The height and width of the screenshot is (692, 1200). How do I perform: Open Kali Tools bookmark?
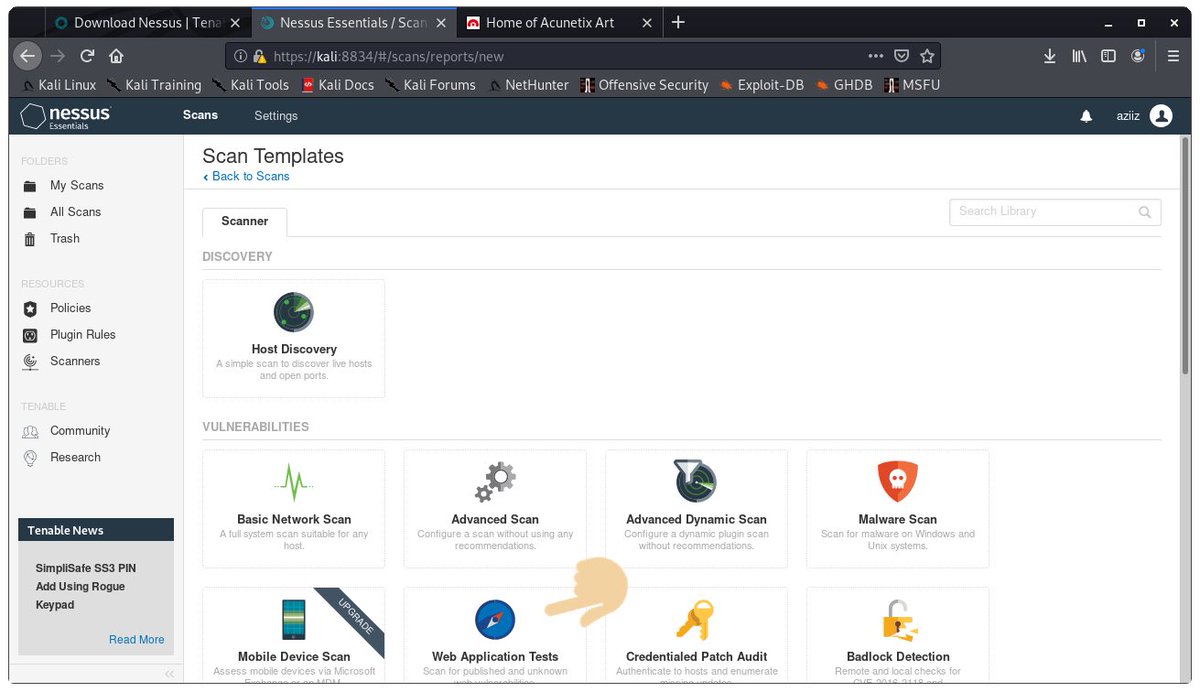[249, 85]
